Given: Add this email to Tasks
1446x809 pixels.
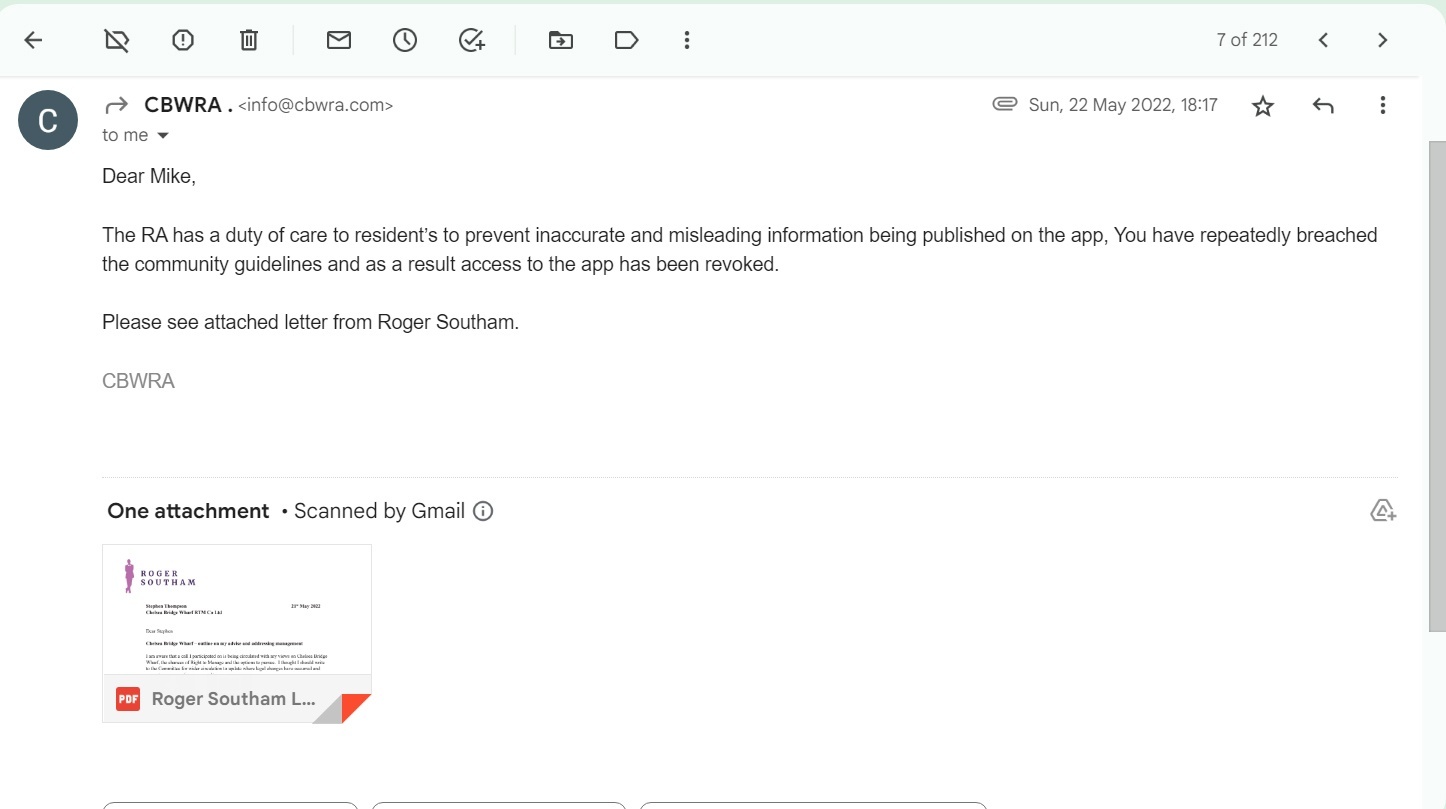Looking at the screenshot, I should click(x=471, y=40).
